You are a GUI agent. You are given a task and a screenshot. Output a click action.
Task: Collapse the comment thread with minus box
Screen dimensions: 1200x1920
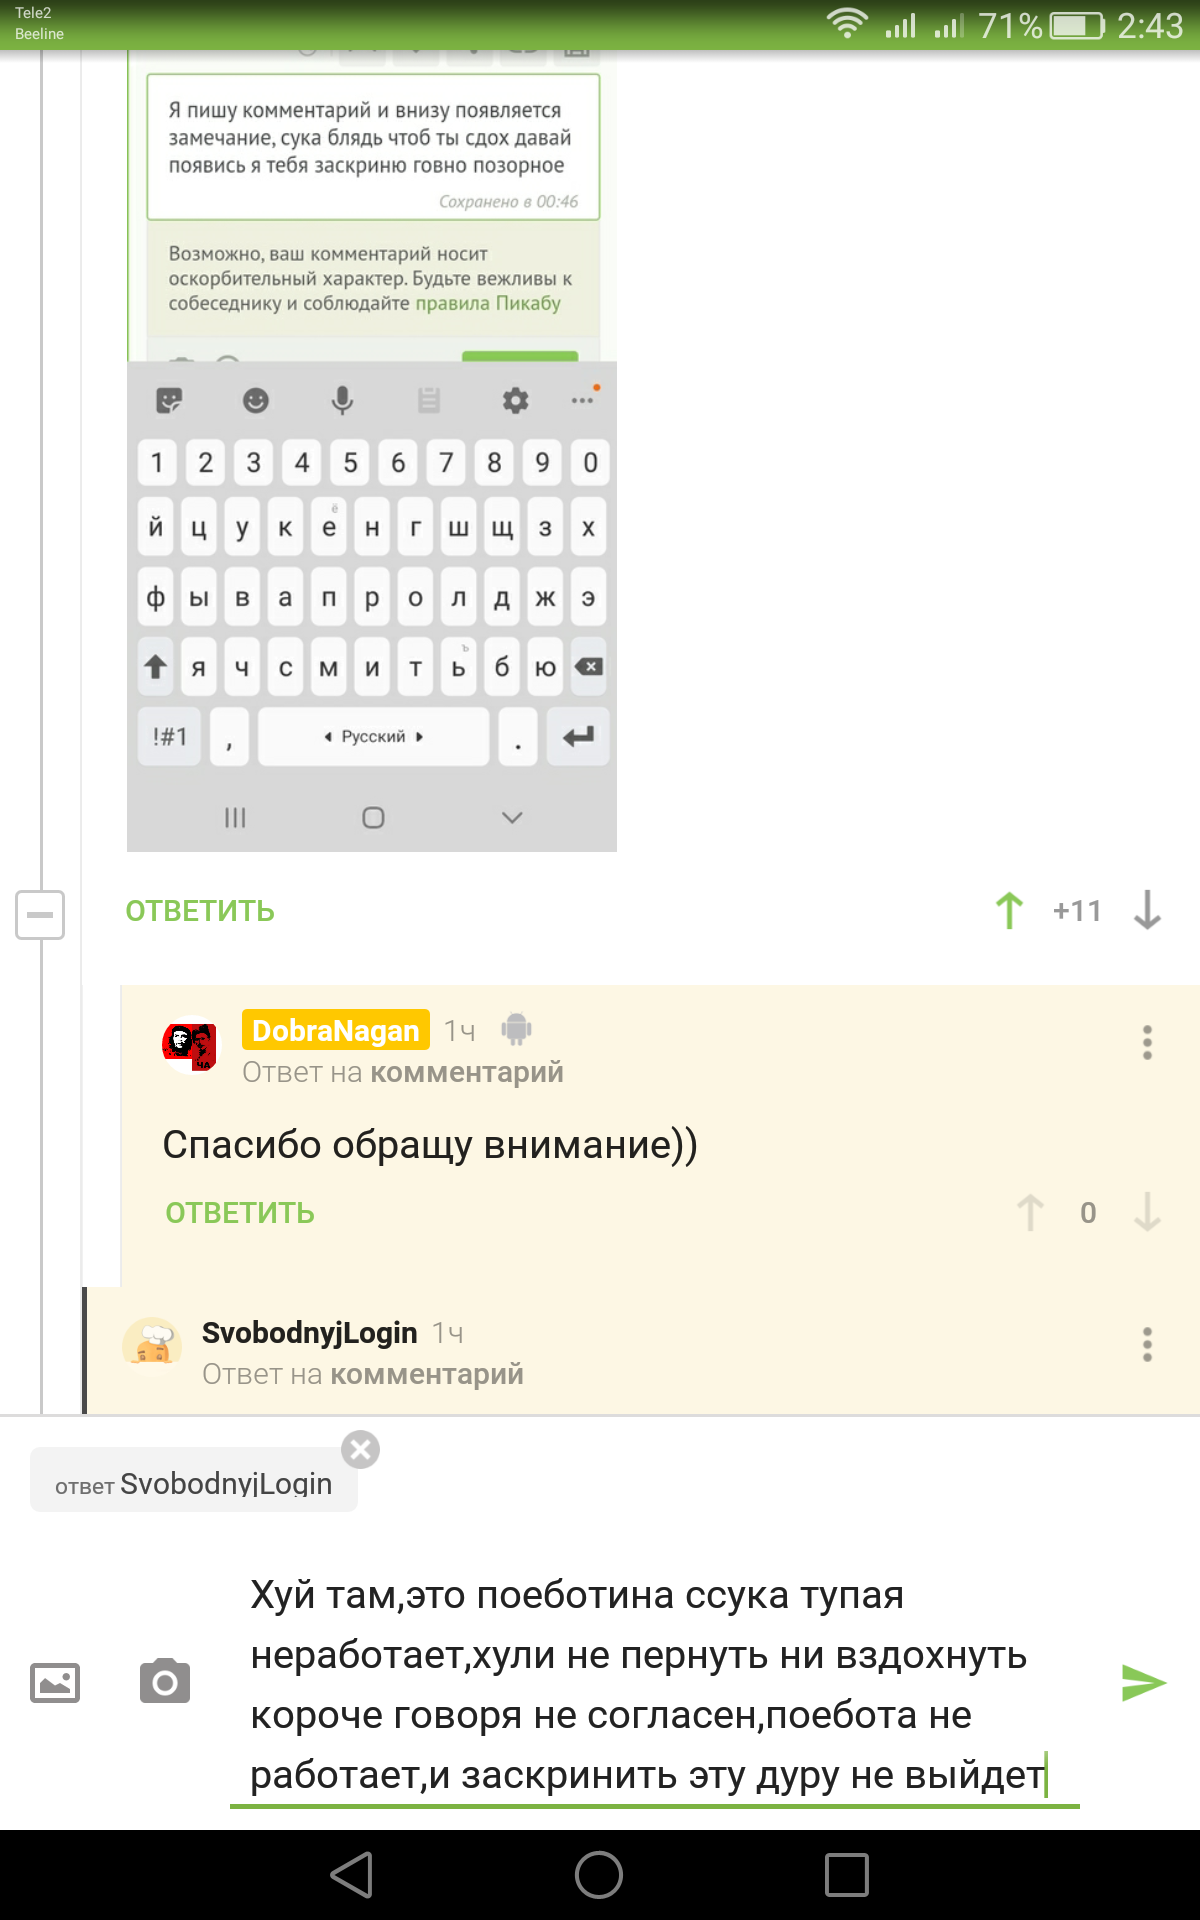pos(40,915)
